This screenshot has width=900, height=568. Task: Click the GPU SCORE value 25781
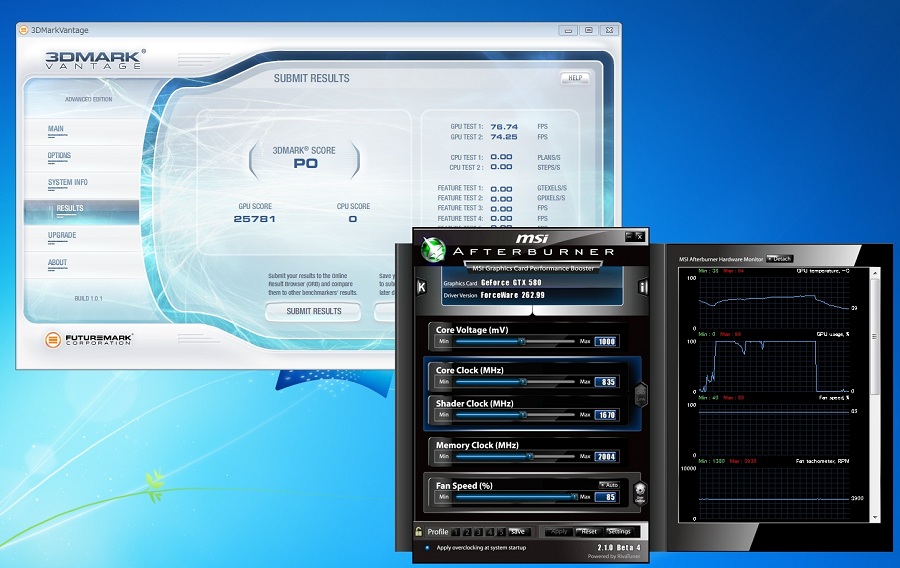point(254,219)
